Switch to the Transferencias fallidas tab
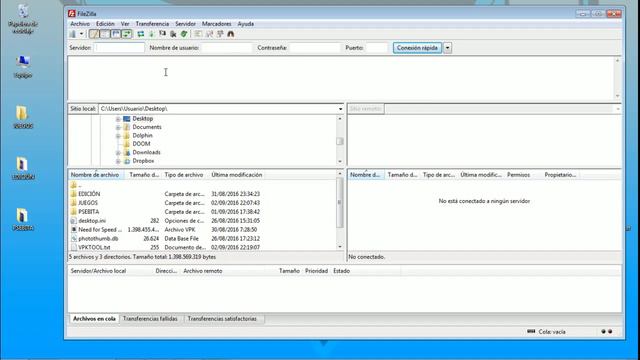 150,319
